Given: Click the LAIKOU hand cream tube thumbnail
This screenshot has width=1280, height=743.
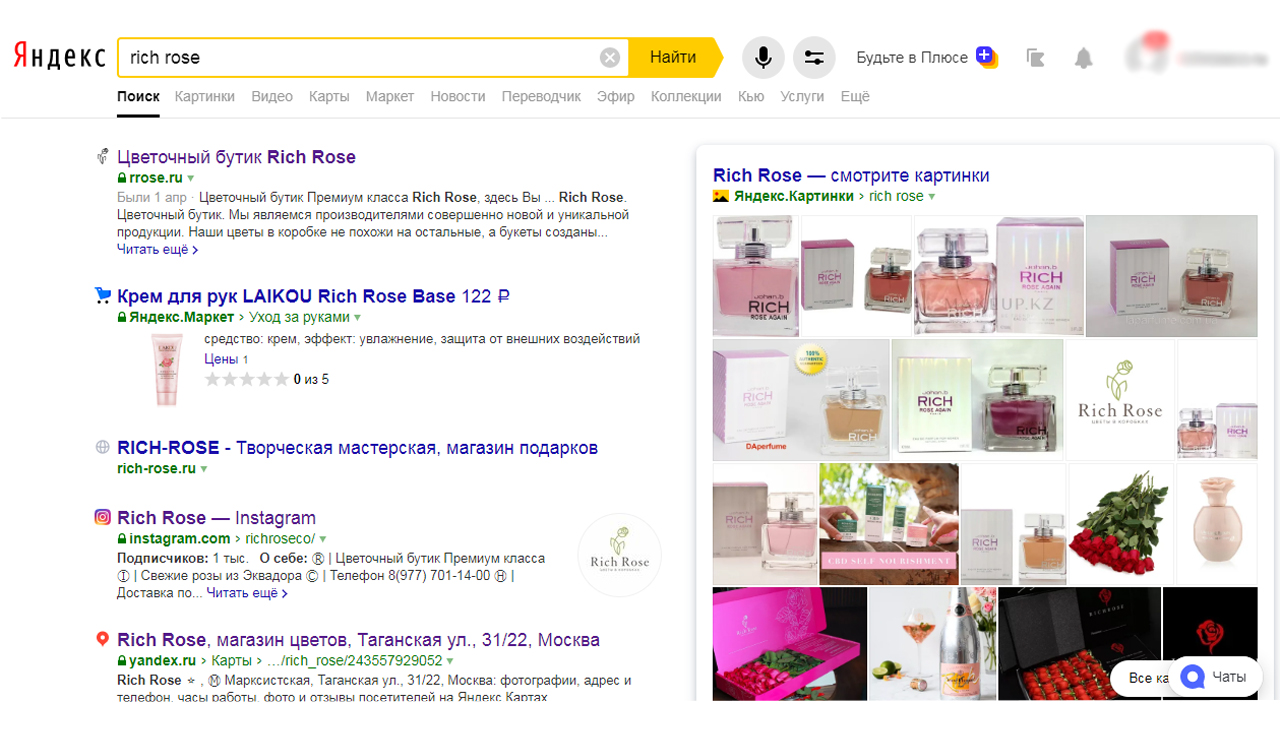Looking at the screenshot, I should tap(168, 369).
